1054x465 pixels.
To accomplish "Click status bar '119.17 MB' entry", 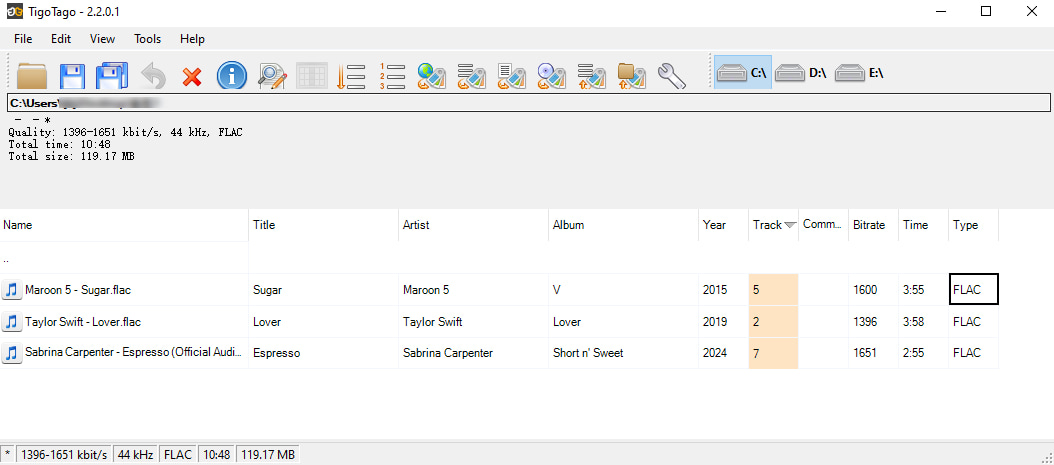I will pyautogui.click(x=268, y=455).
